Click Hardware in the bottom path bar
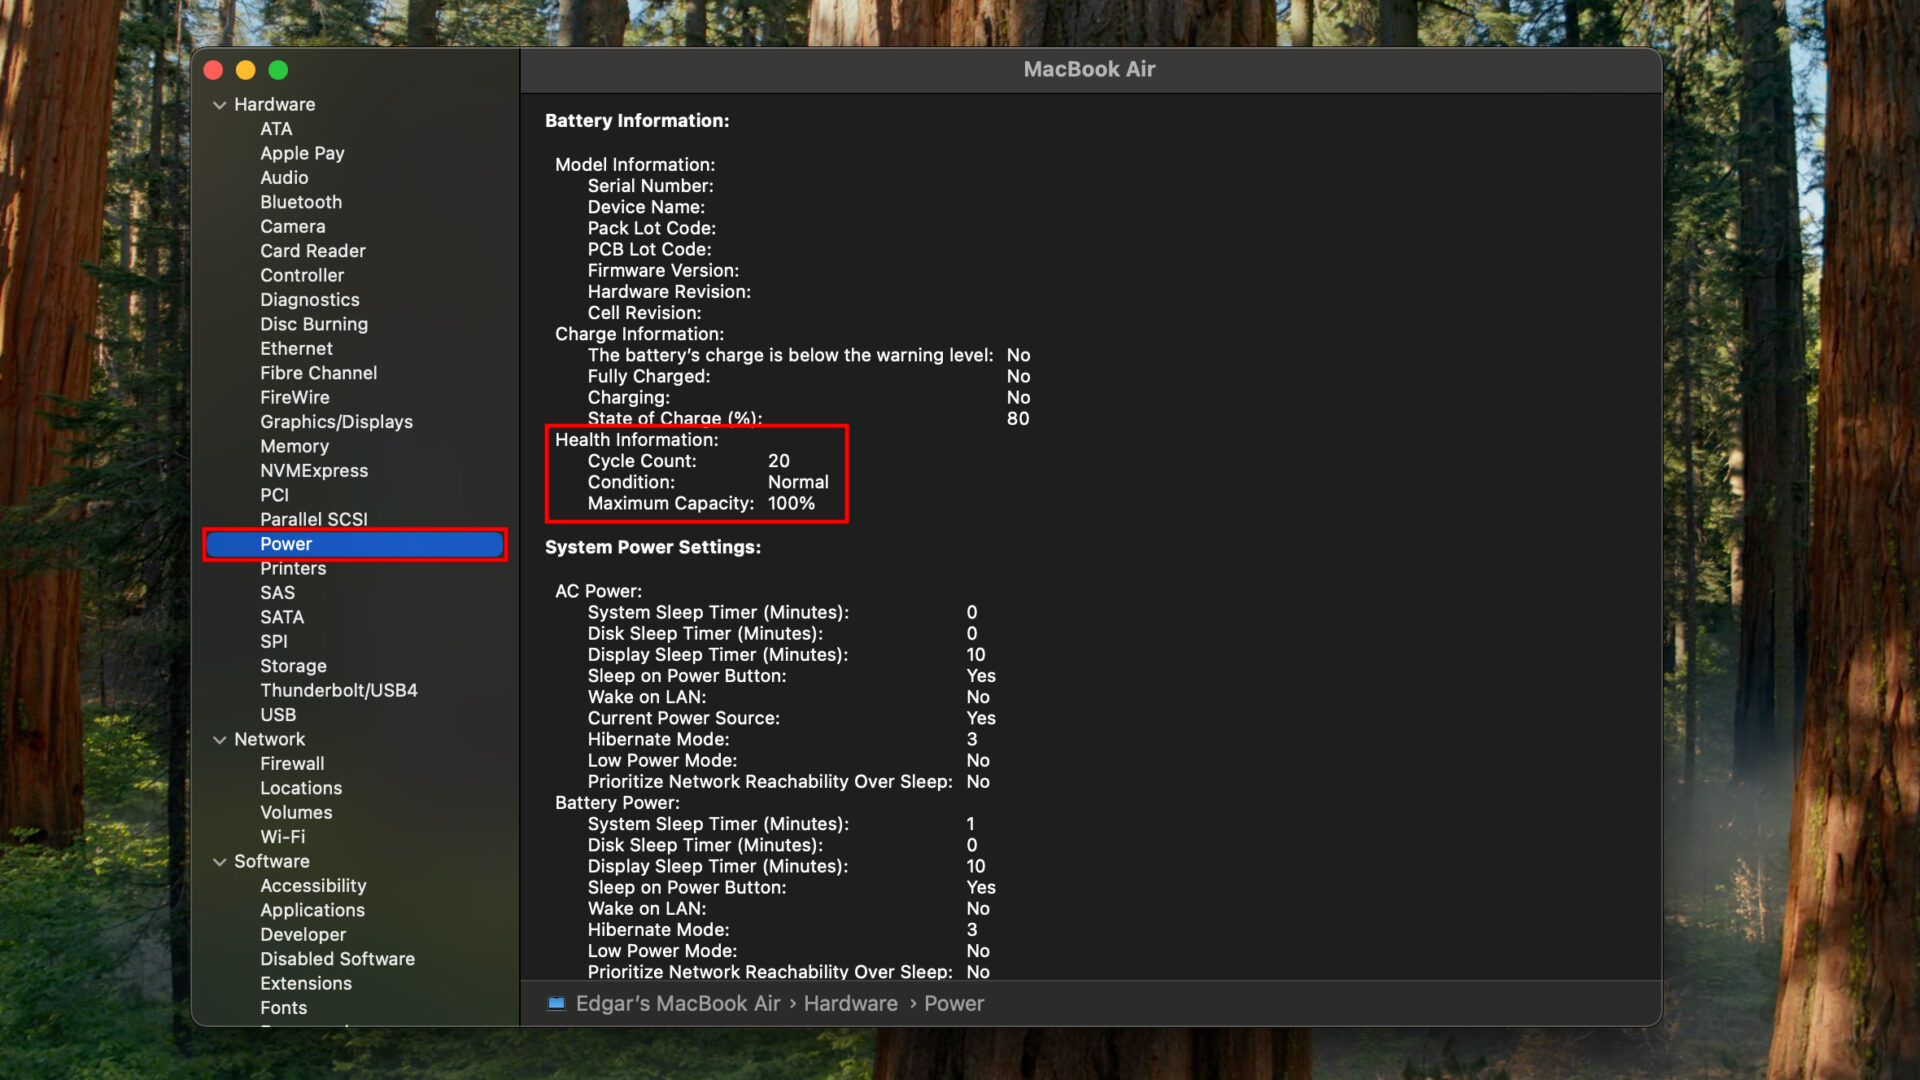This screenshot has width=1920, height=1080. tap(850, 1003)
